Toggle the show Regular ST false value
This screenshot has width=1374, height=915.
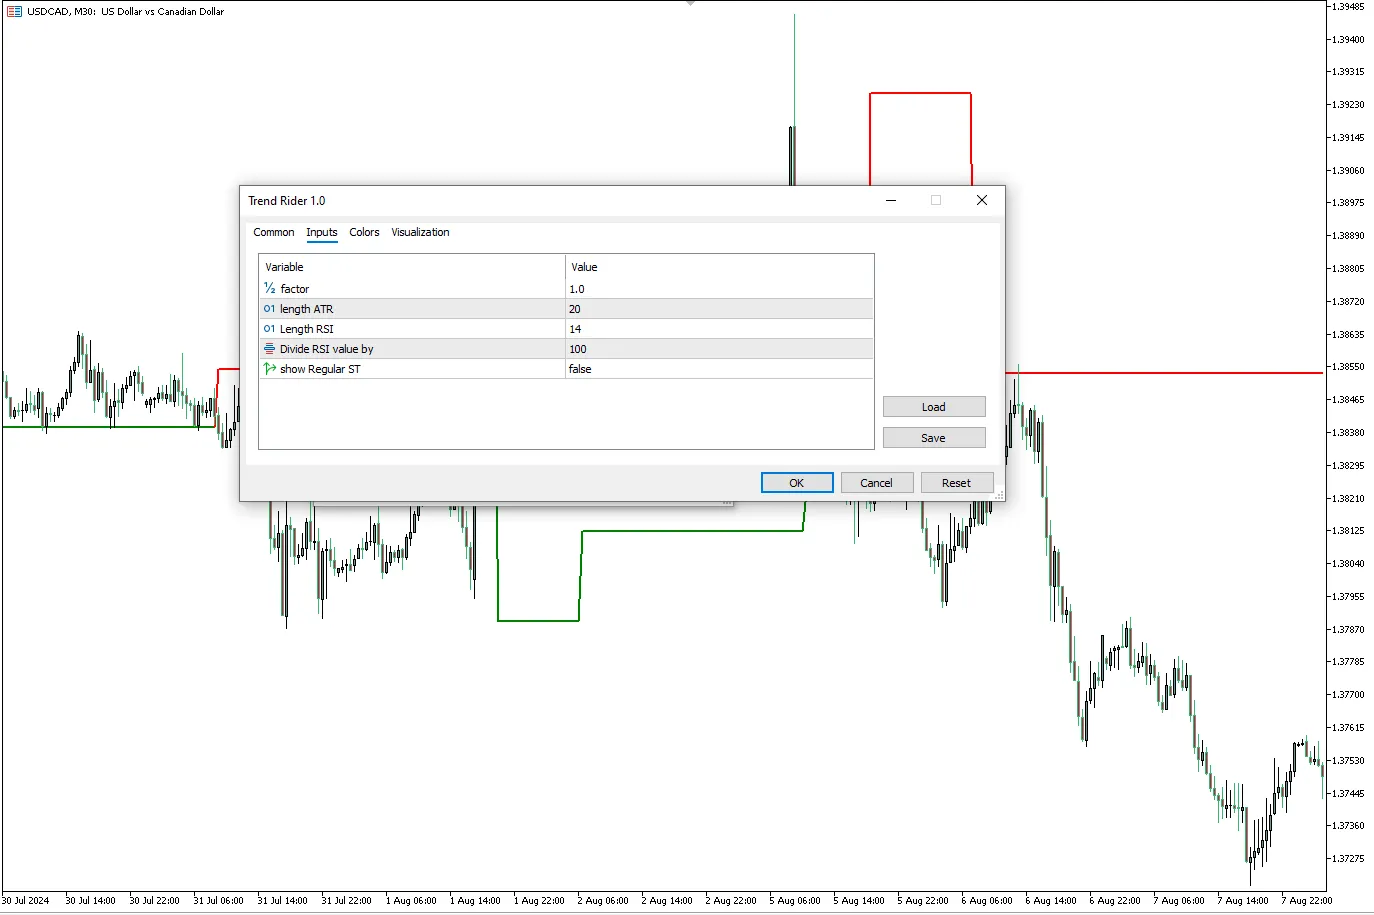click(x=719, y=369)
